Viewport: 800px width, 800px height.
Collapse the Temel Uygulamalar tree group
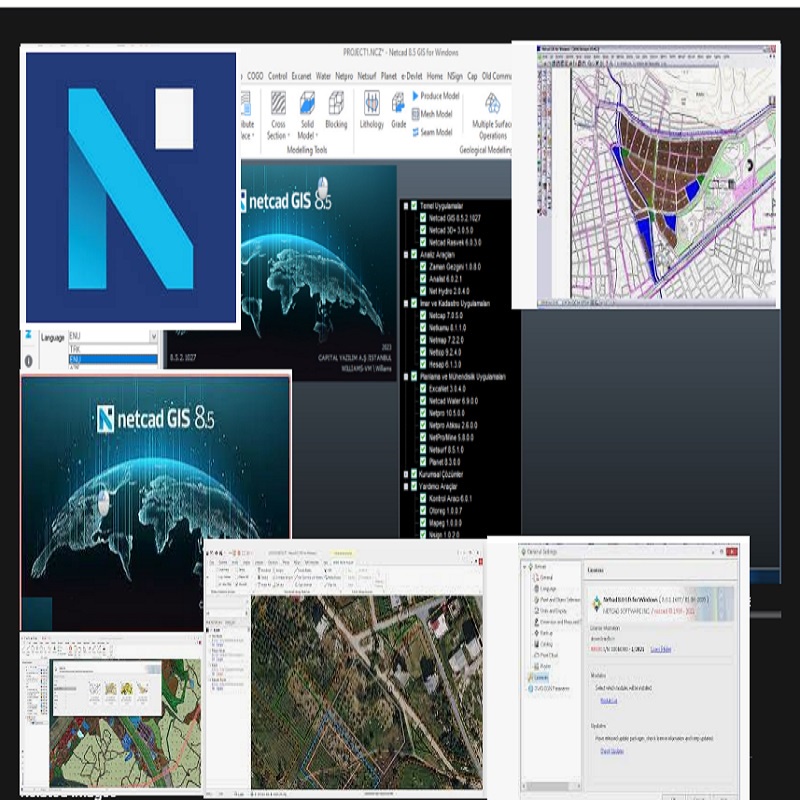(404, 205)
